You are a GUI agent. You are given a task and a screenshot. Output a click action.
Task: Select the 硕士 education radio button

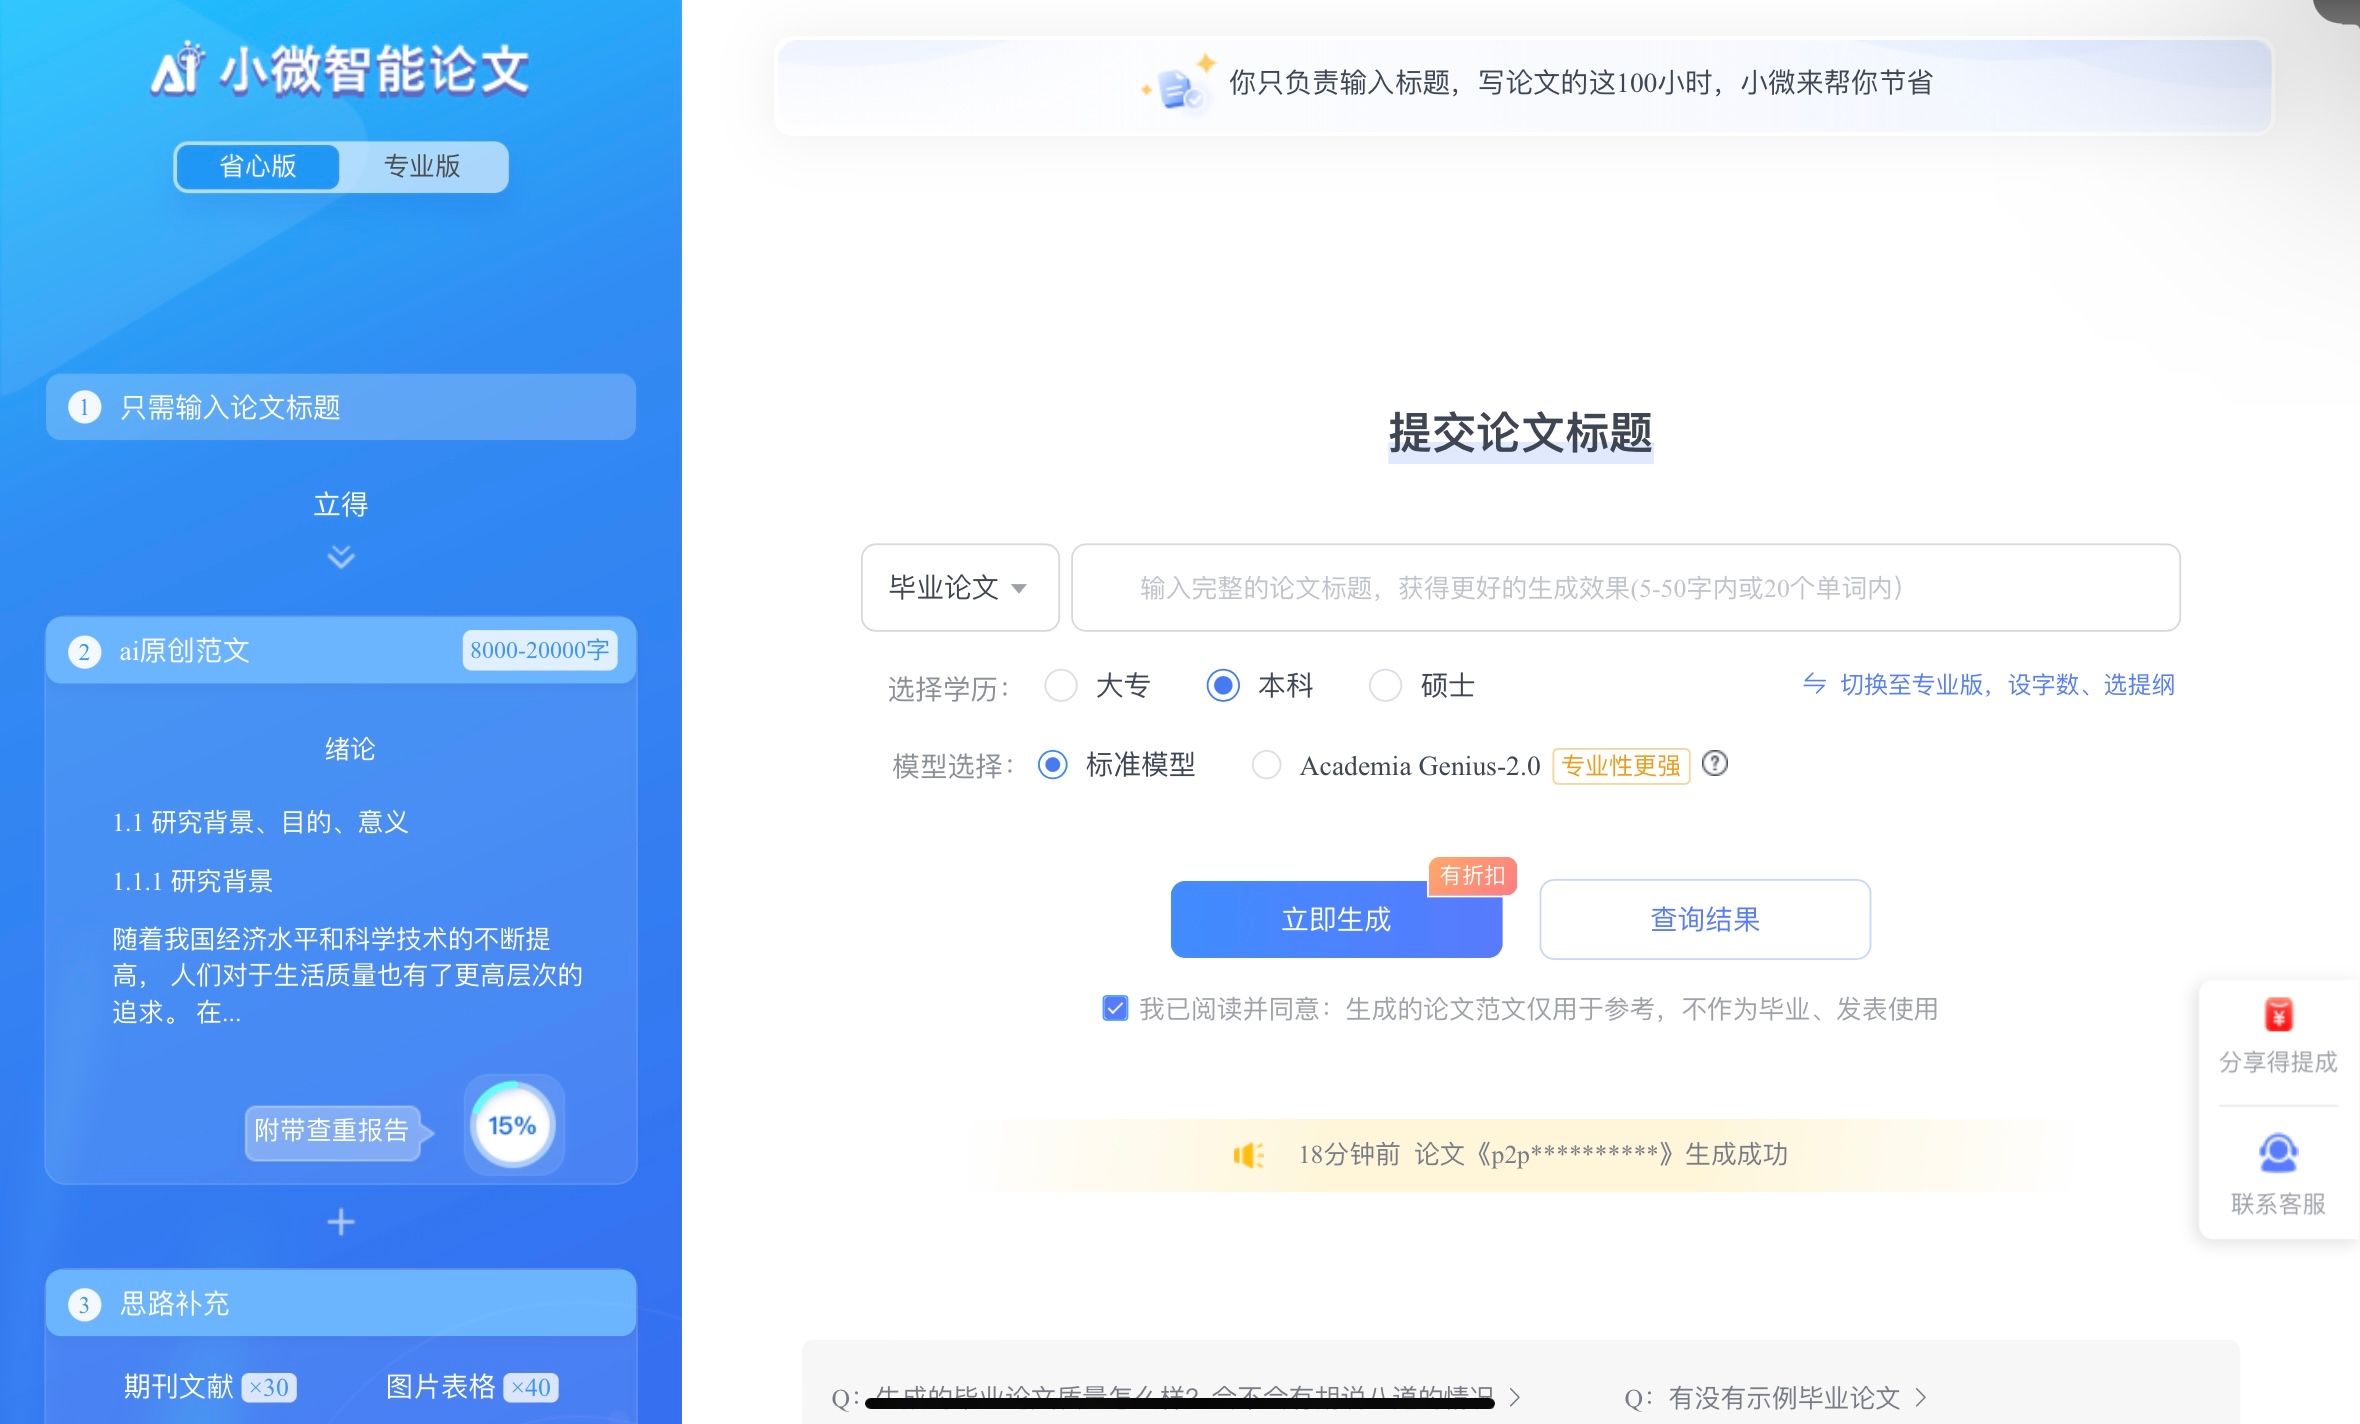1384,686
